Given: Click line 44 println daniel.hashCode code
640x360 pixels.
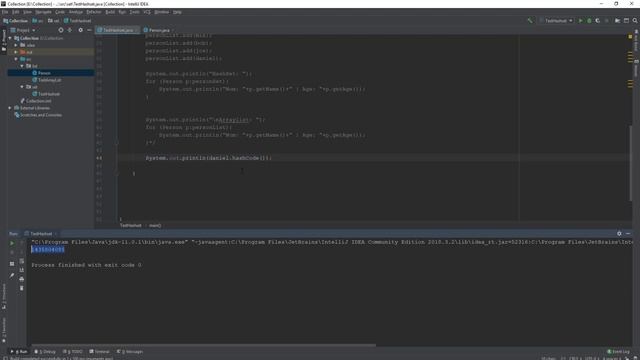Looking at the screenshot, I should coord(208,158).
